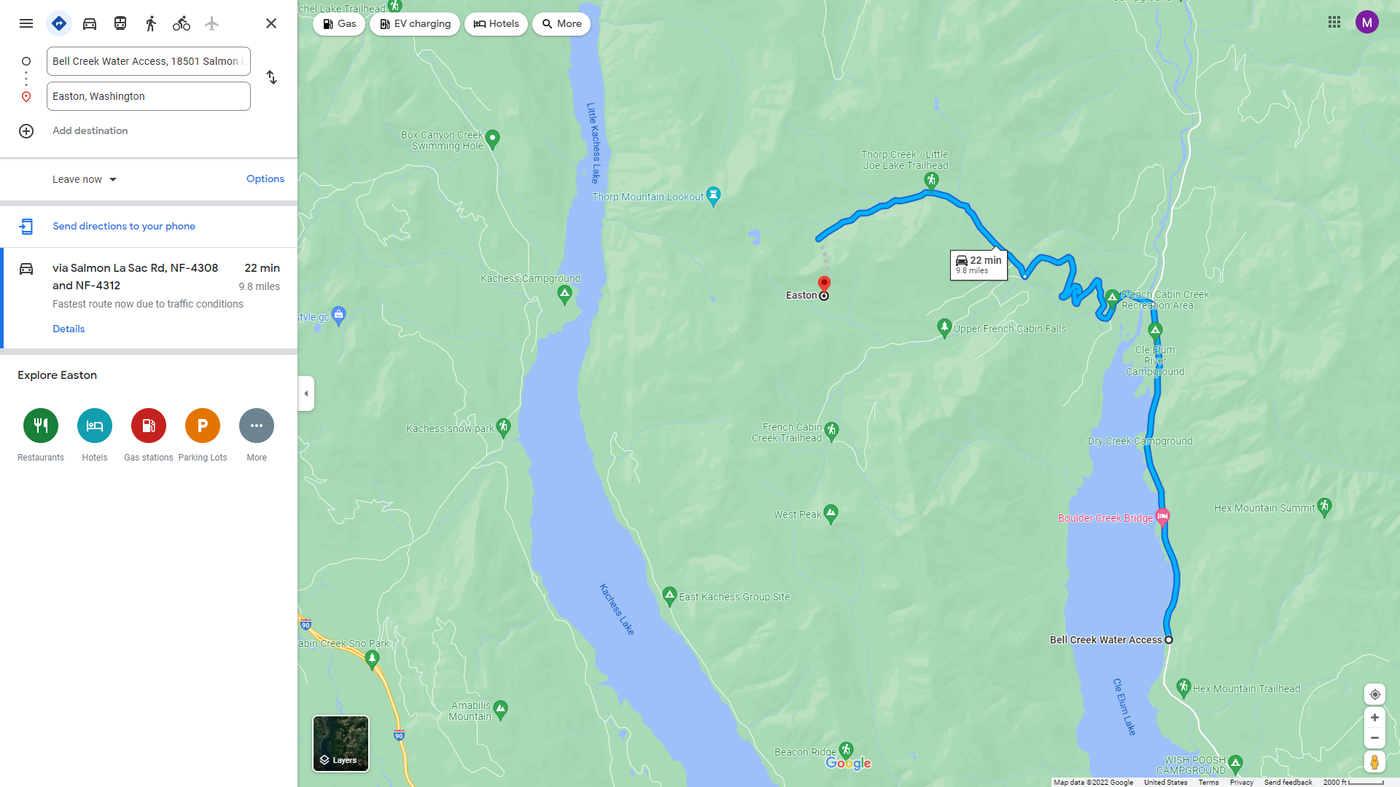Reverse starting point and destination
The image size is (1400, 787).
271,78
